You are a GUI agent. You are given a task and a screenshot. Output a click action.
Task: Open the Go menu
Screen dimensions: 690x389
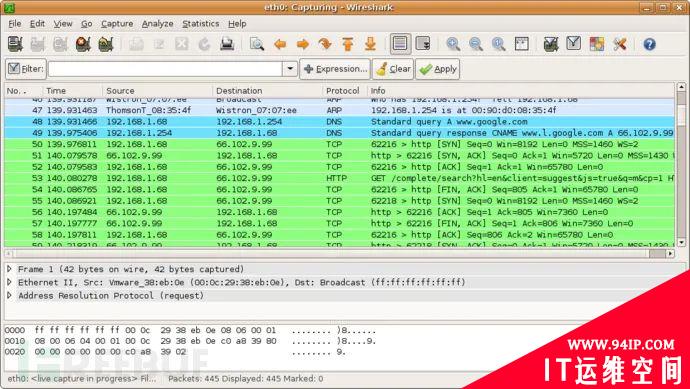coord(87,24)
